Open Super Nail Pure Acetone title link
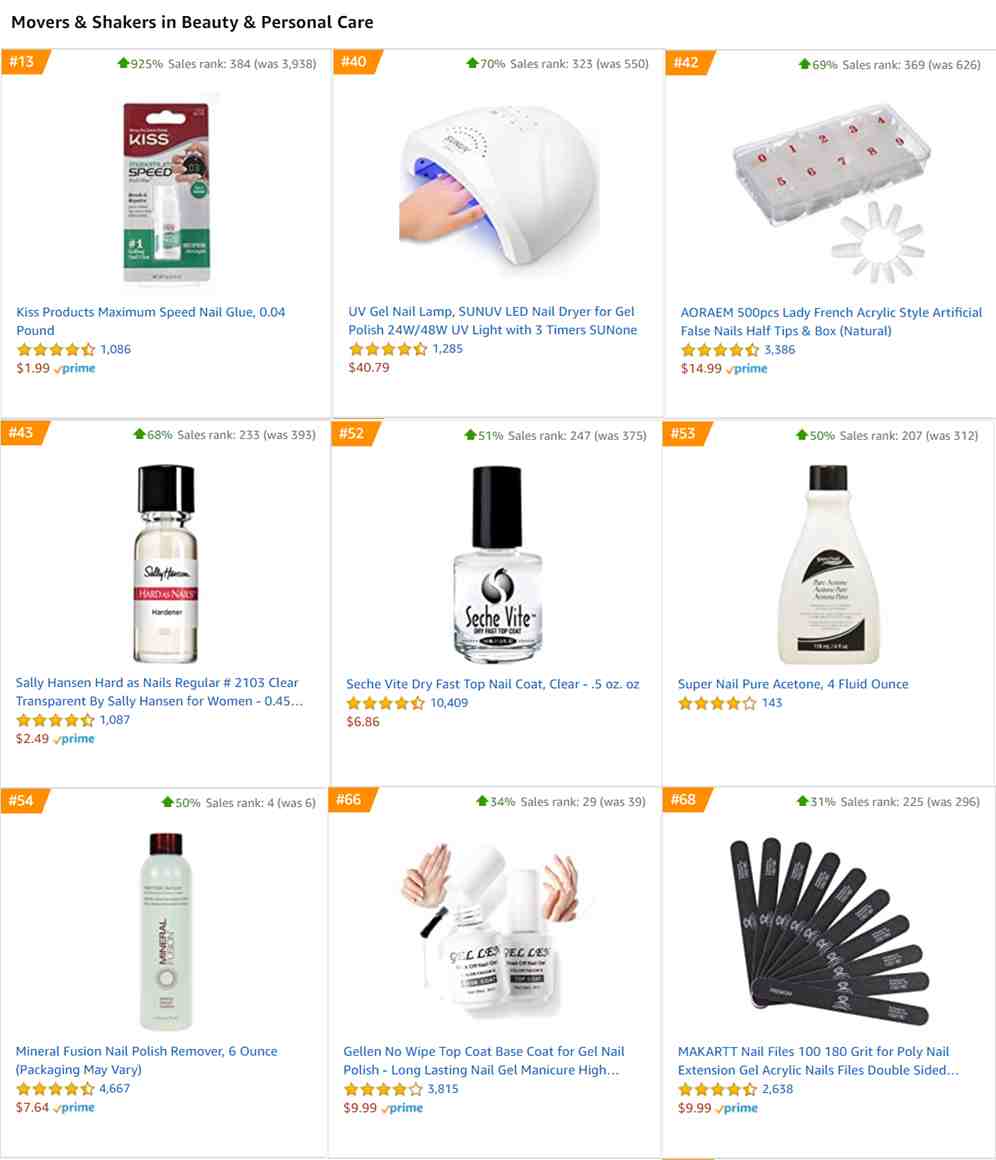This screenshot has width=996, height=1160. pyautogui.click(x=793, y=684)
